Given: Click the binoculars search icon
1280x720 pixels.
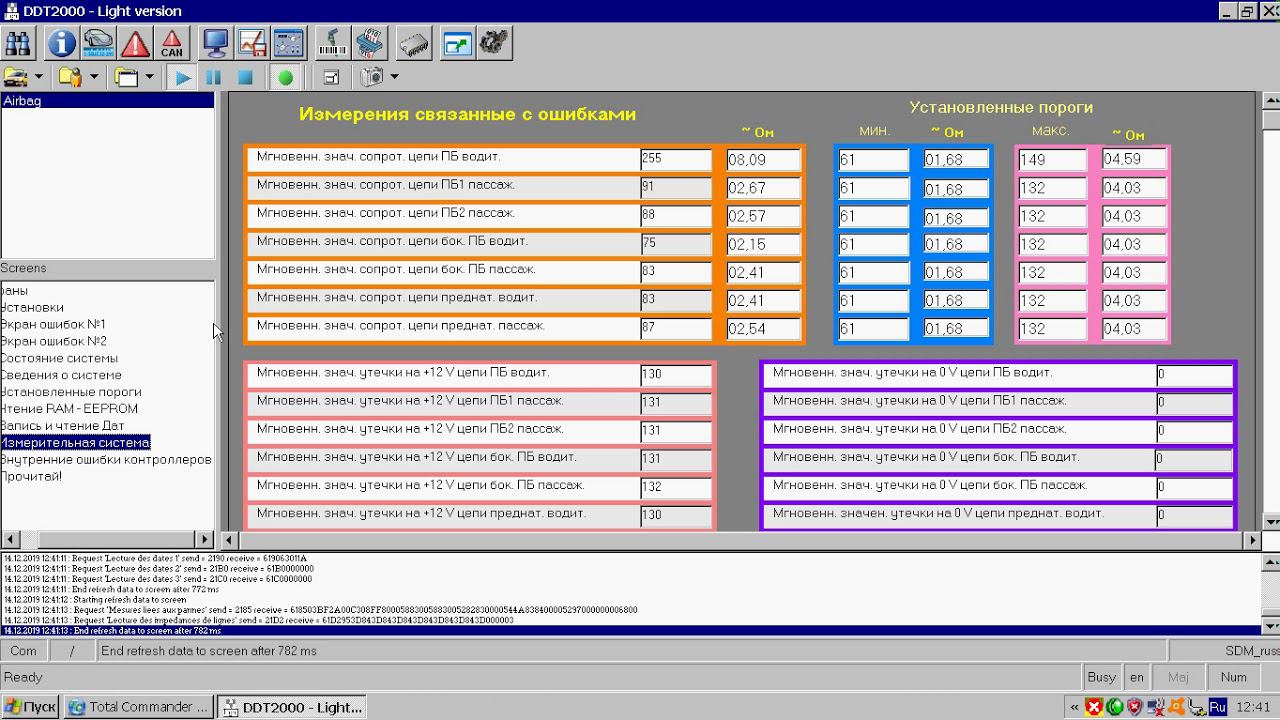Looking at the screenshot, I should point(18,43).
